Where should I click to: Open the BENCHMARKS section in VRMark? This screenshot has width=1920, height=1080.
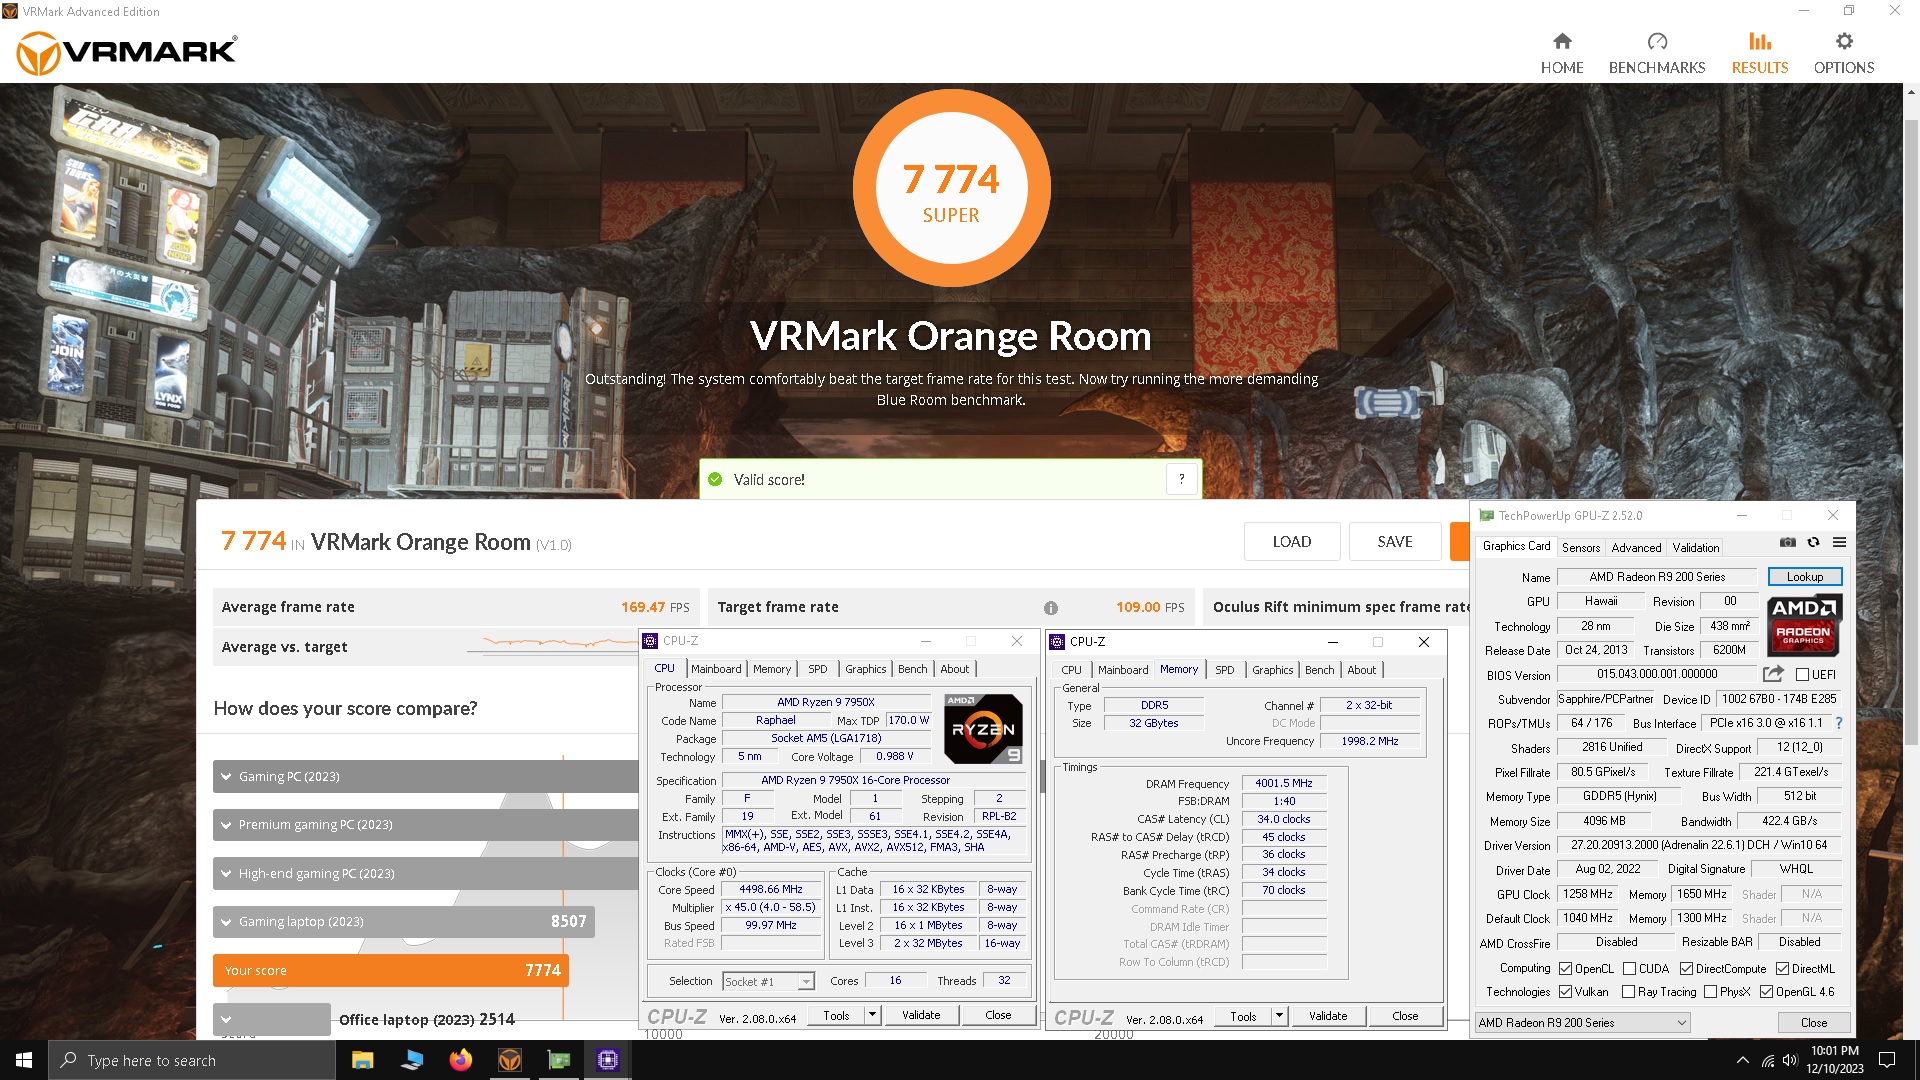tap(1656, 53)
